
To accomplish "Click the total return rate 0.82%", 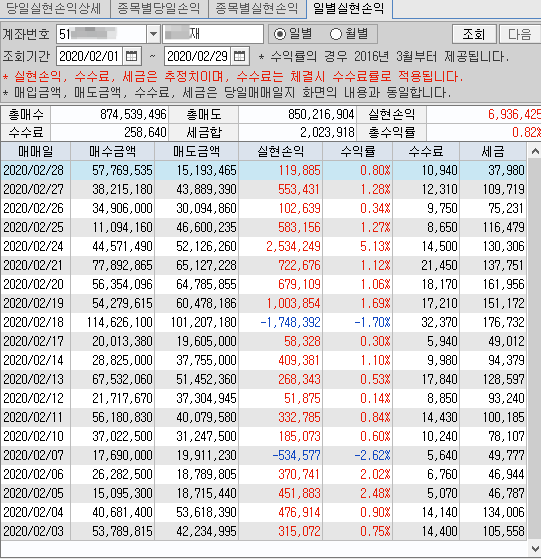I will point(526,132).
